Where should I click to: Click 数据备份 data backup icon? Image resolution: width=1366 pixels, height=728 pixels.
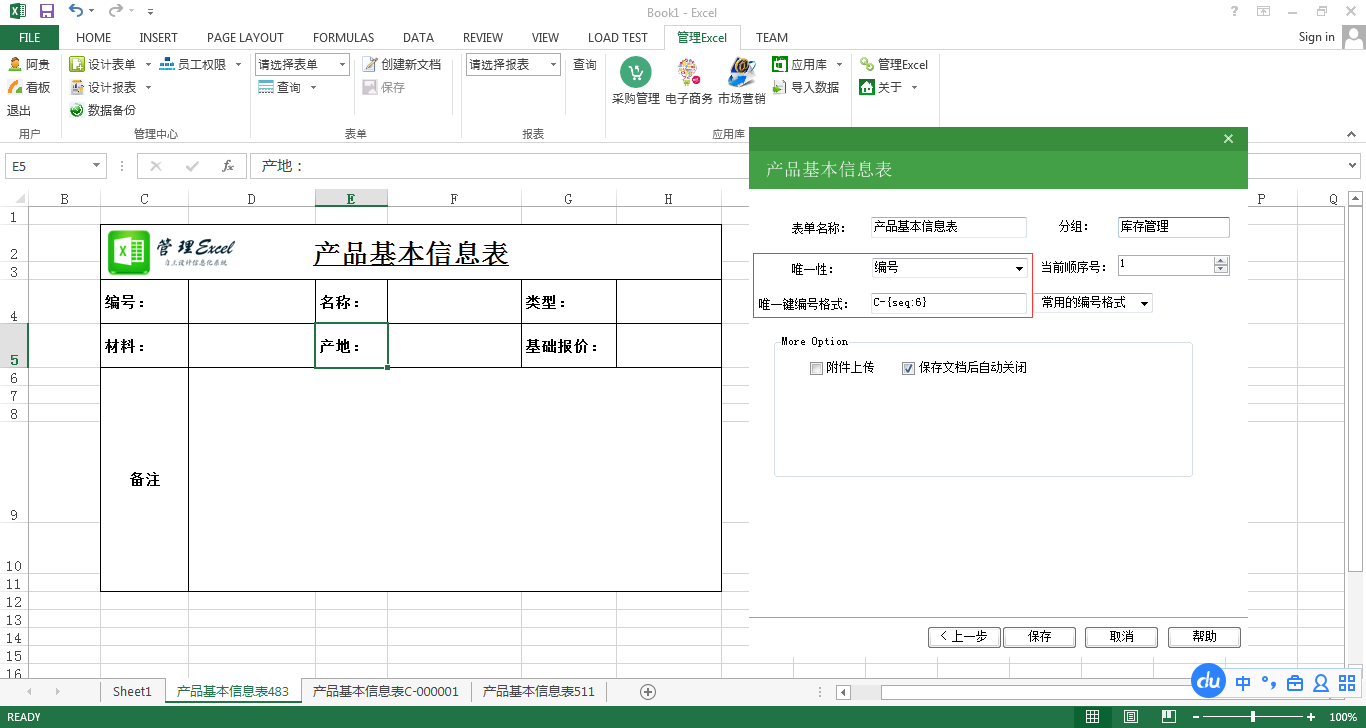click(77, 110)
